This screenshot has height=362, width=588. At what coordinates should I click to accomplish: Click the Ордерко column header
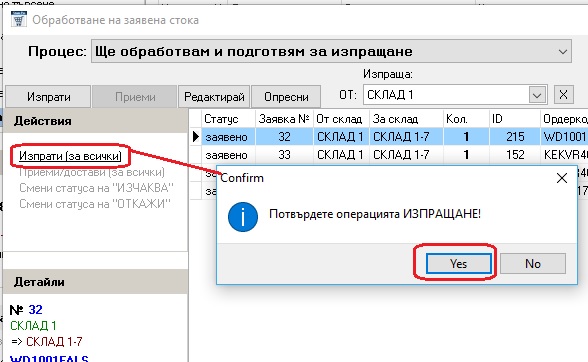564,119
